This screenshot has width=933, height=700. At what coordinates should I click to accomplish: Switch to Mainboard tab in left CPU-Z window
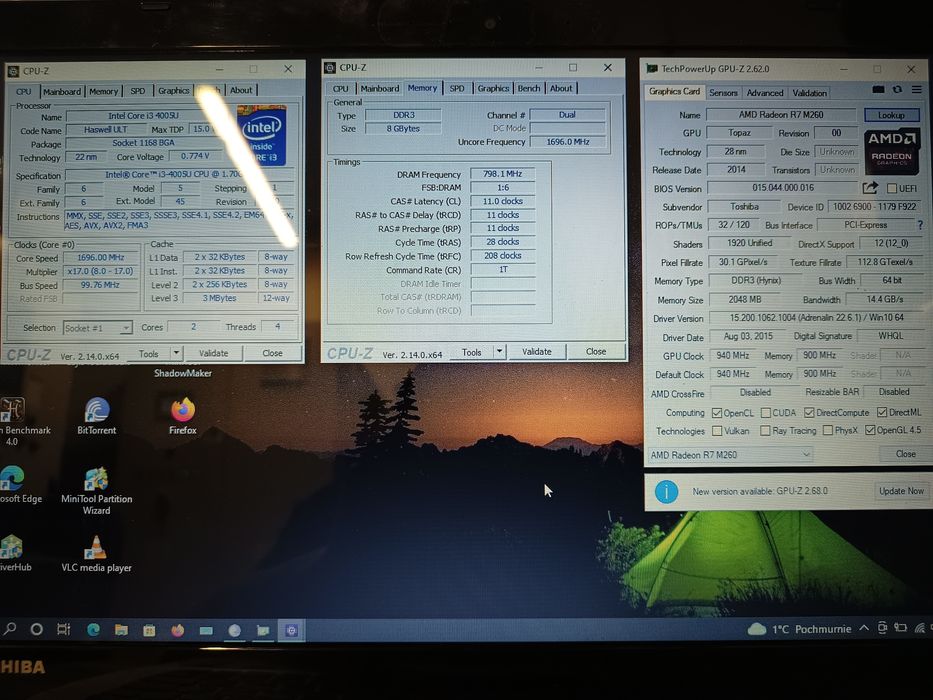[62, 92]
